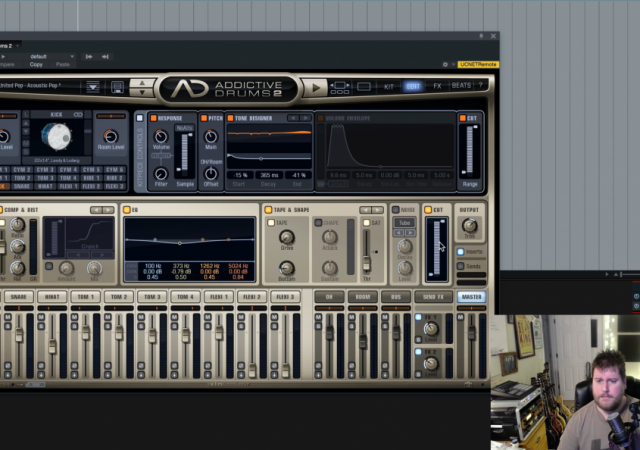This screenshot has width=640, height=450.
Task: Click the kick drum image
Action: pyautogui.click(x=56, y=137)
